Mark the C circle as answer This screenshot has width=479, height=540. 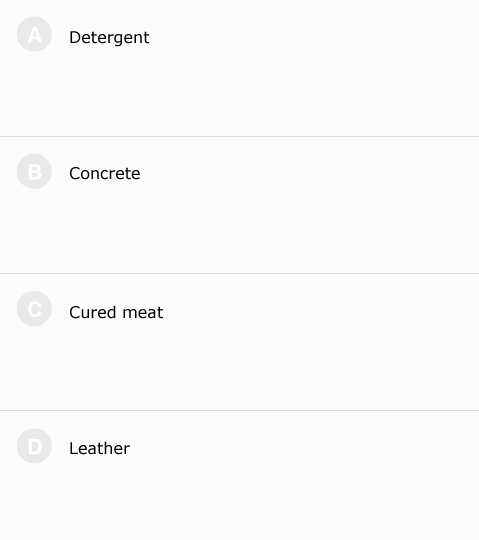(34, 309)
